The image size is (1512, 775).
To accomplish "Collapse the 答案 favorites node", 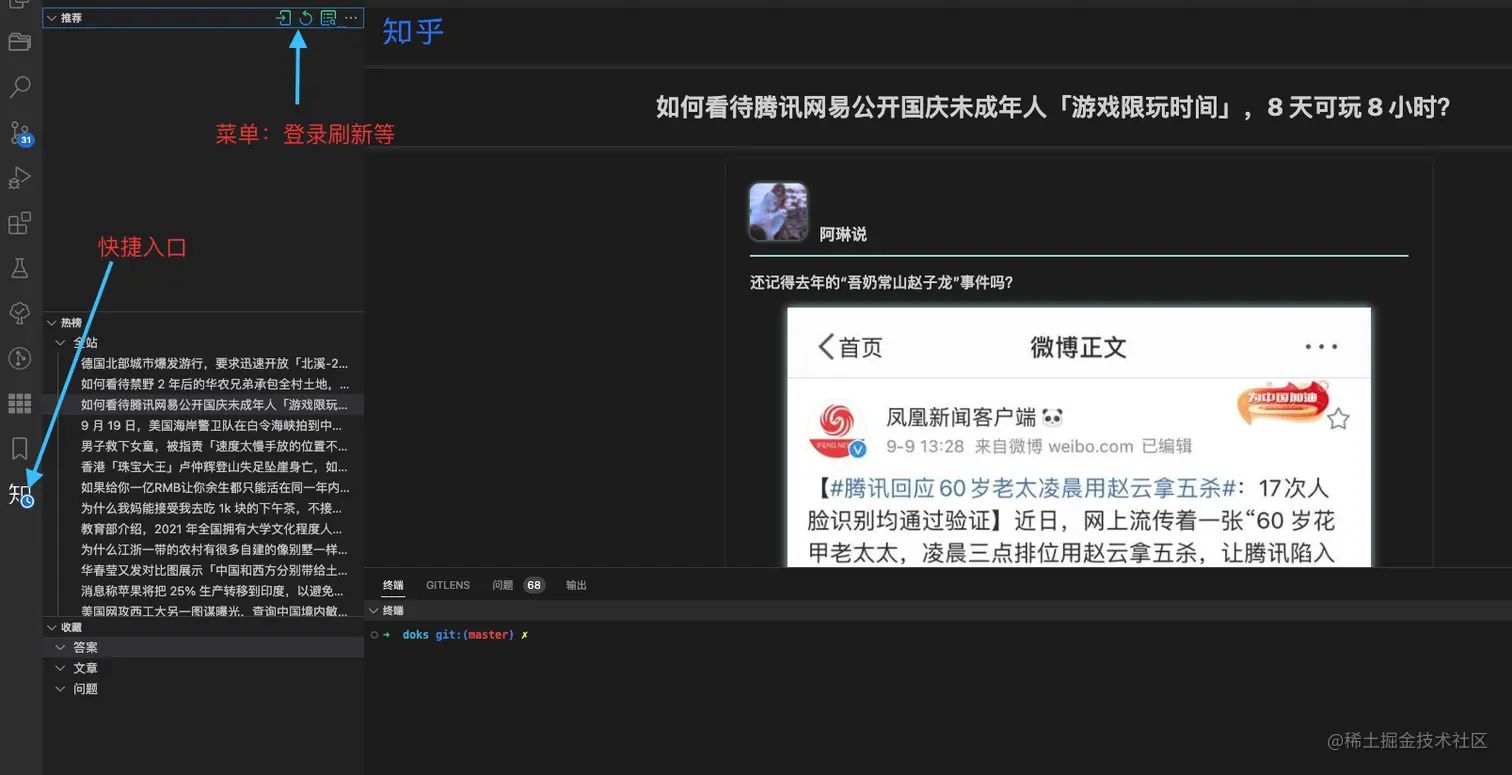I will coord(62,647).
